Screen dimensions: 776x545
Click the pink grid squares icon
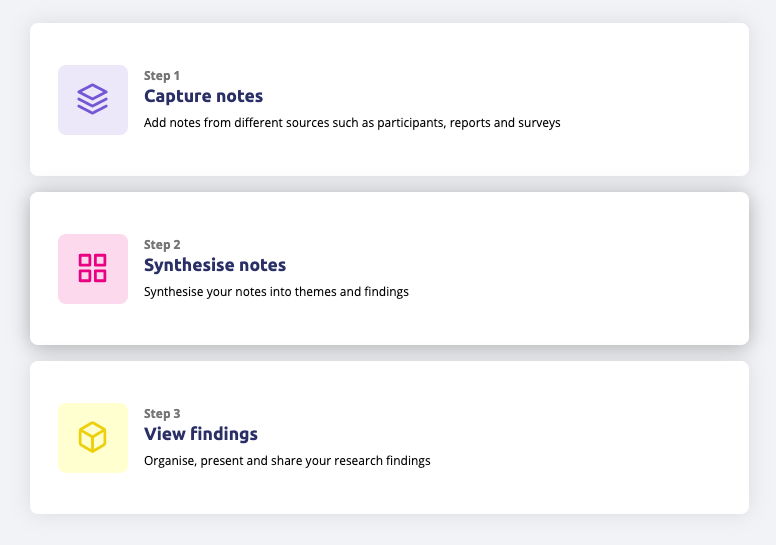click(93, 268)
